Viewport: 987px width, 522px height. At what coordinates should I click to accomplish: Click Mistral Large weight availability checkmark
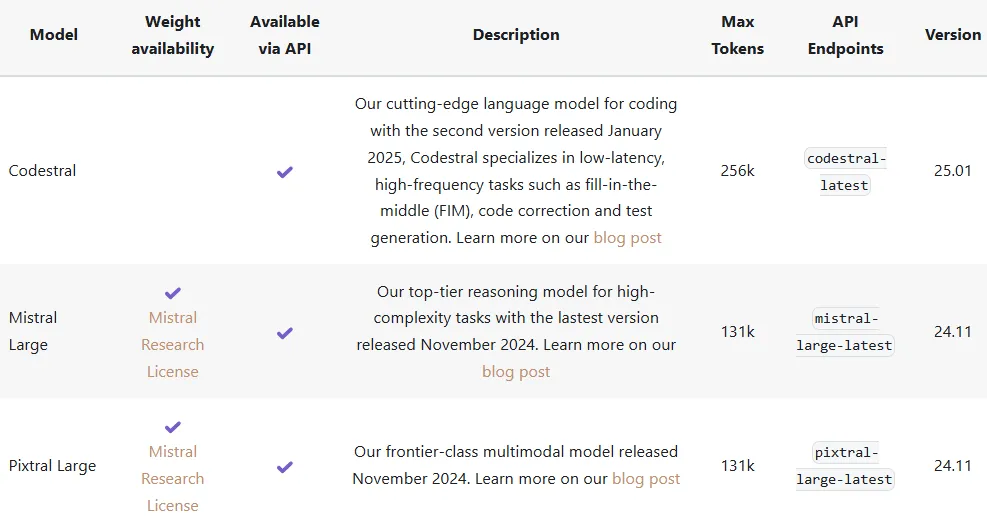pos(172,293)
